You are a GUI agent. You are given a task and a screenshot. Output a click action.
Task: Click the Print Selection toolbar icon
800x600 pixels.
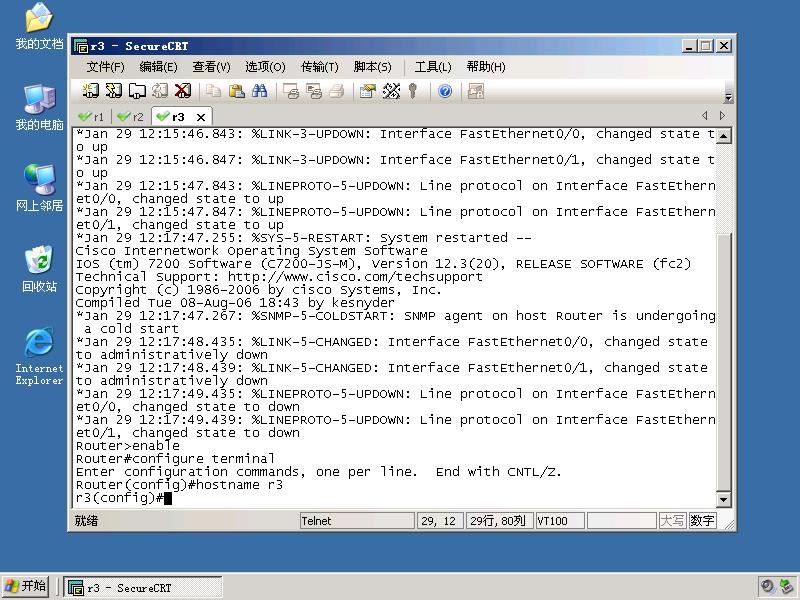(314, 91)
